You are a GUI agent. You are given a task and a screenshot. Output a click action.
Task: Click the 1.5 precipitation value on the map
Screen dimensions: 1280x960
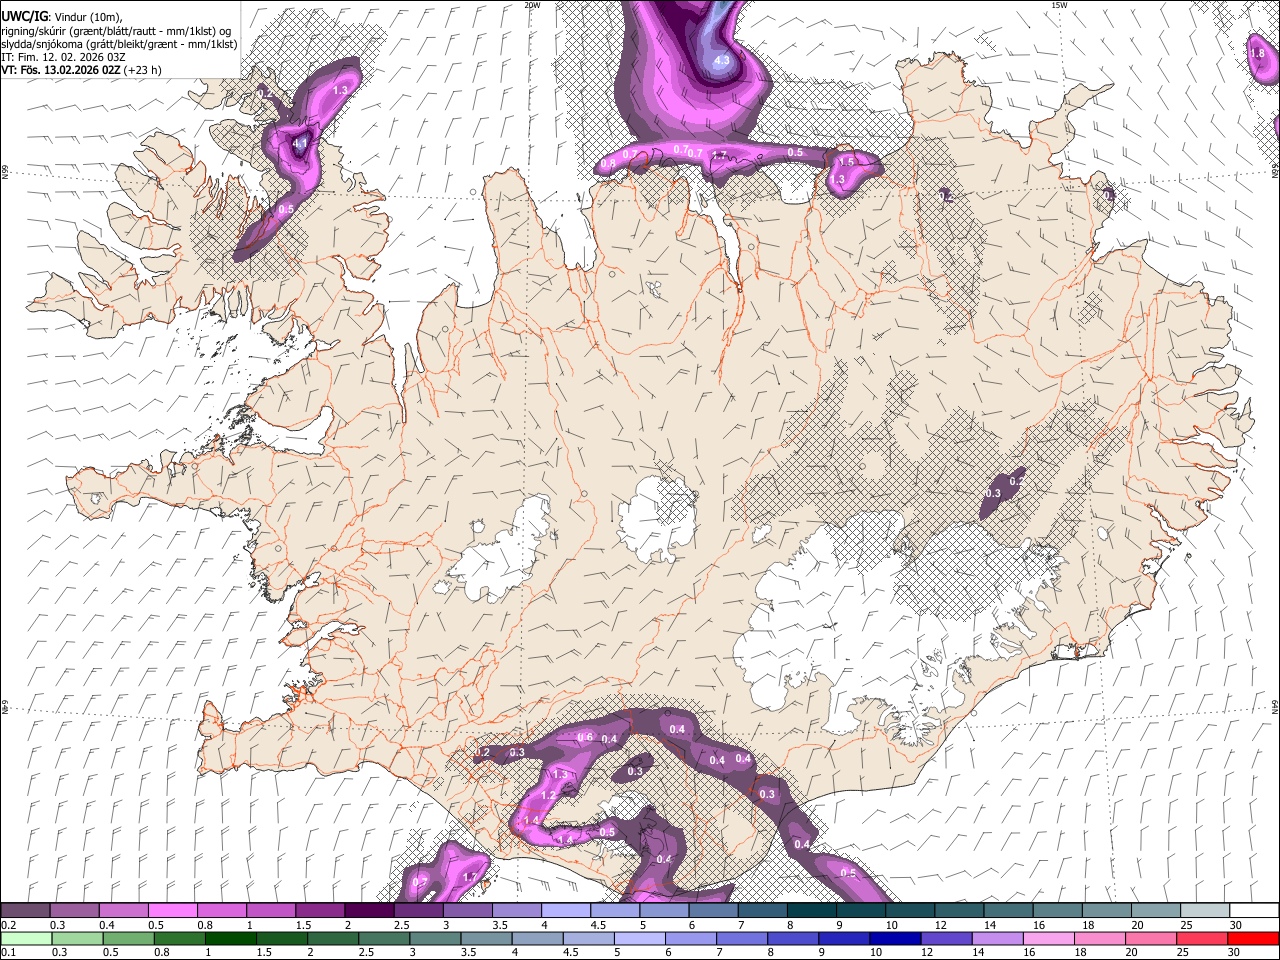tap(847, 161)
